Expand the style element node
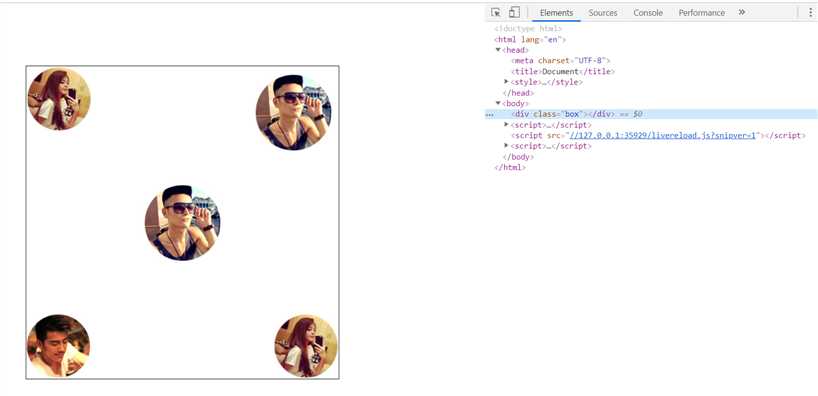The image size is (818, 396). pyautogui.click(x=506, y=81)
